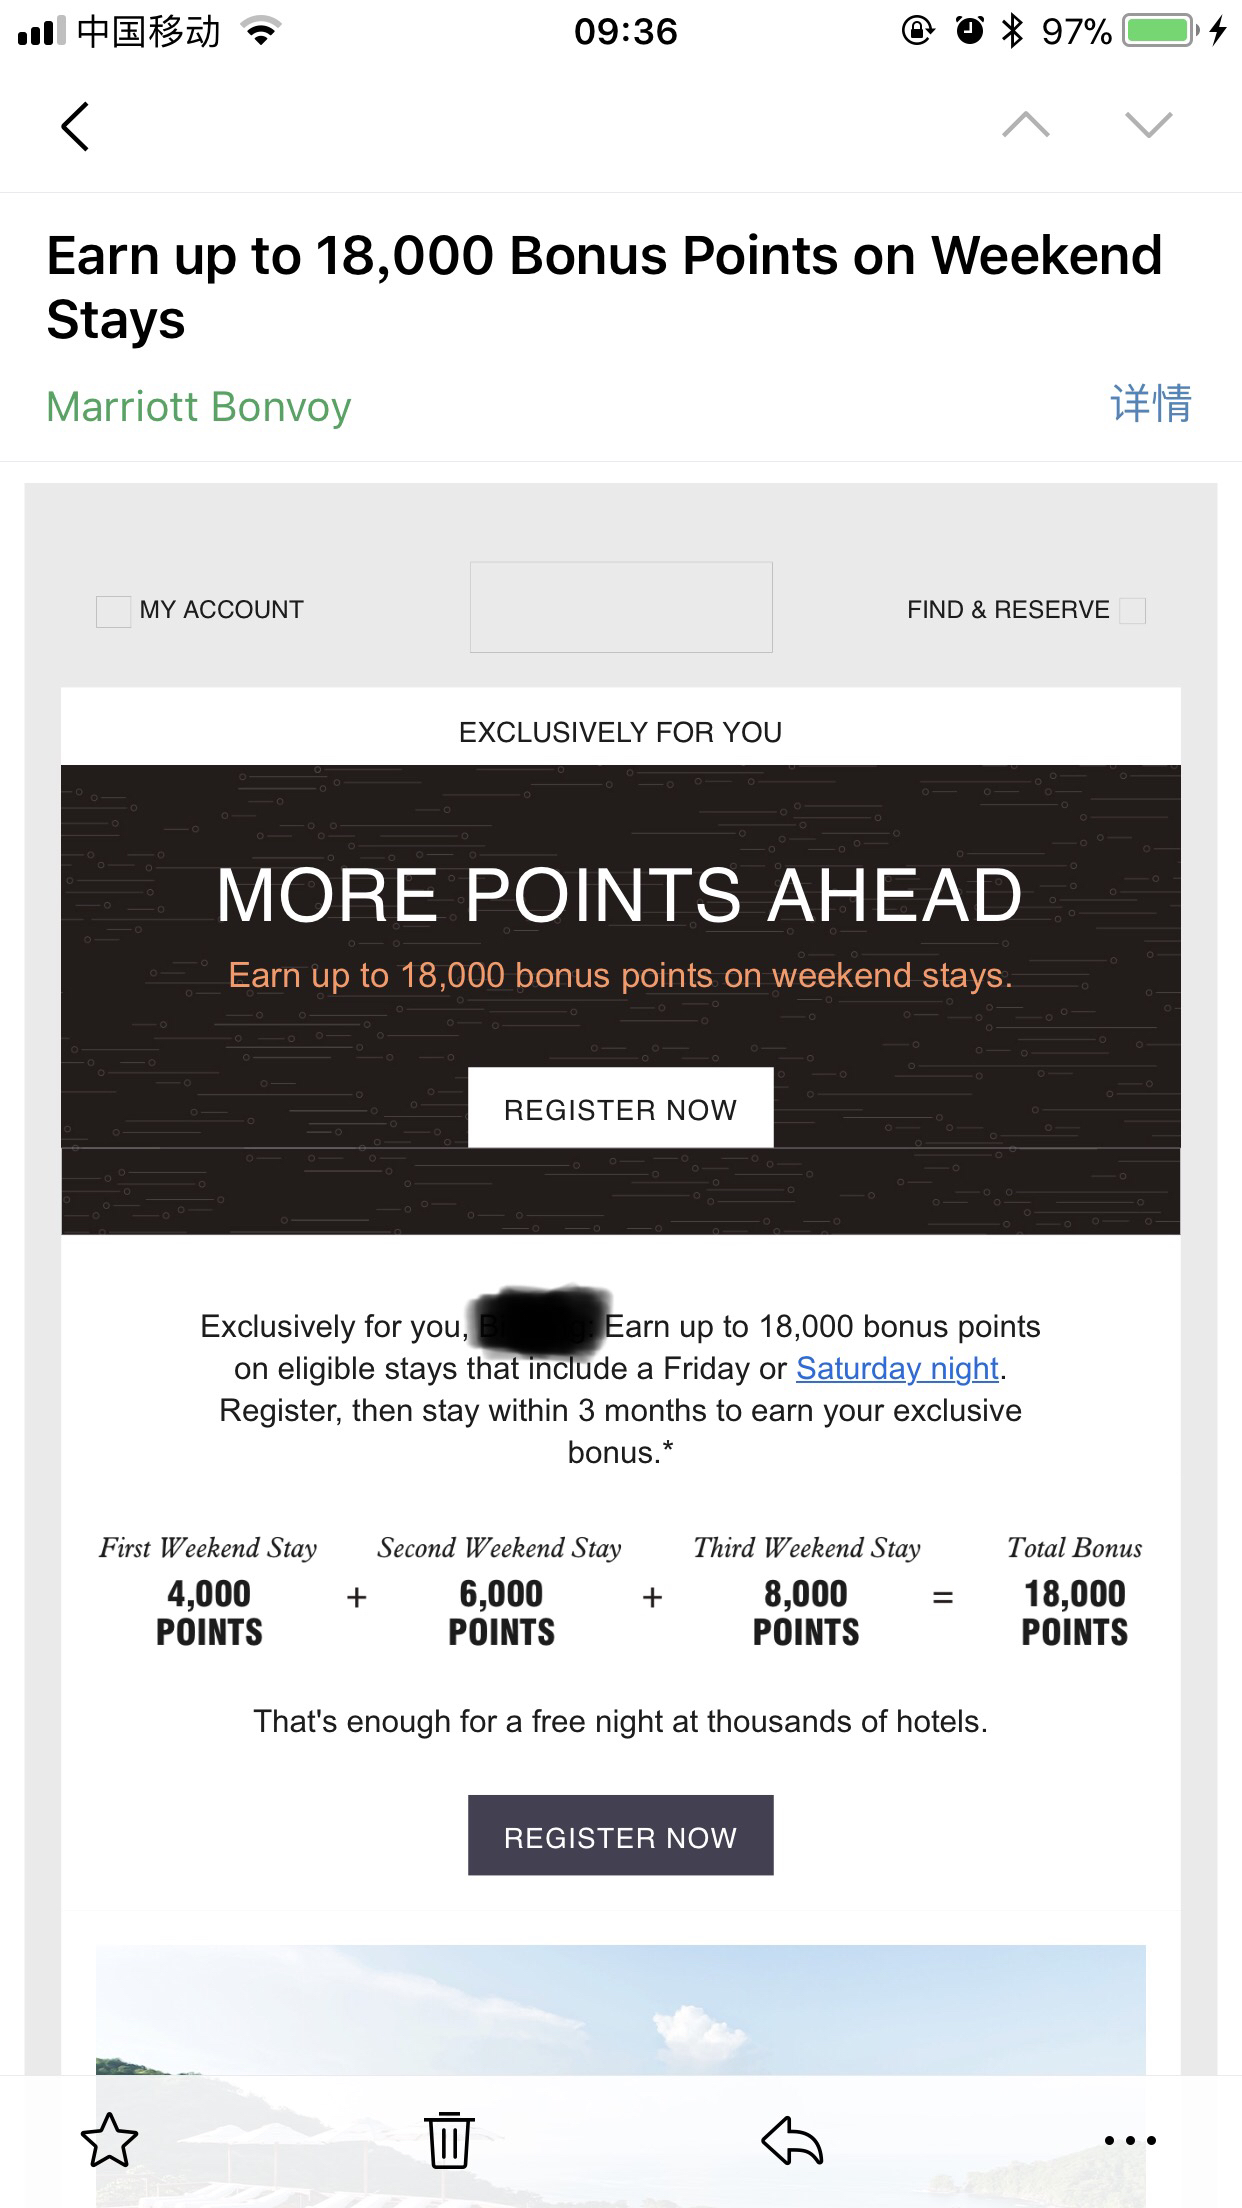Tap the MORE POINTS AHEAD banner heading
Screen dimensions: 1242x2208
(x=620, y=894)
